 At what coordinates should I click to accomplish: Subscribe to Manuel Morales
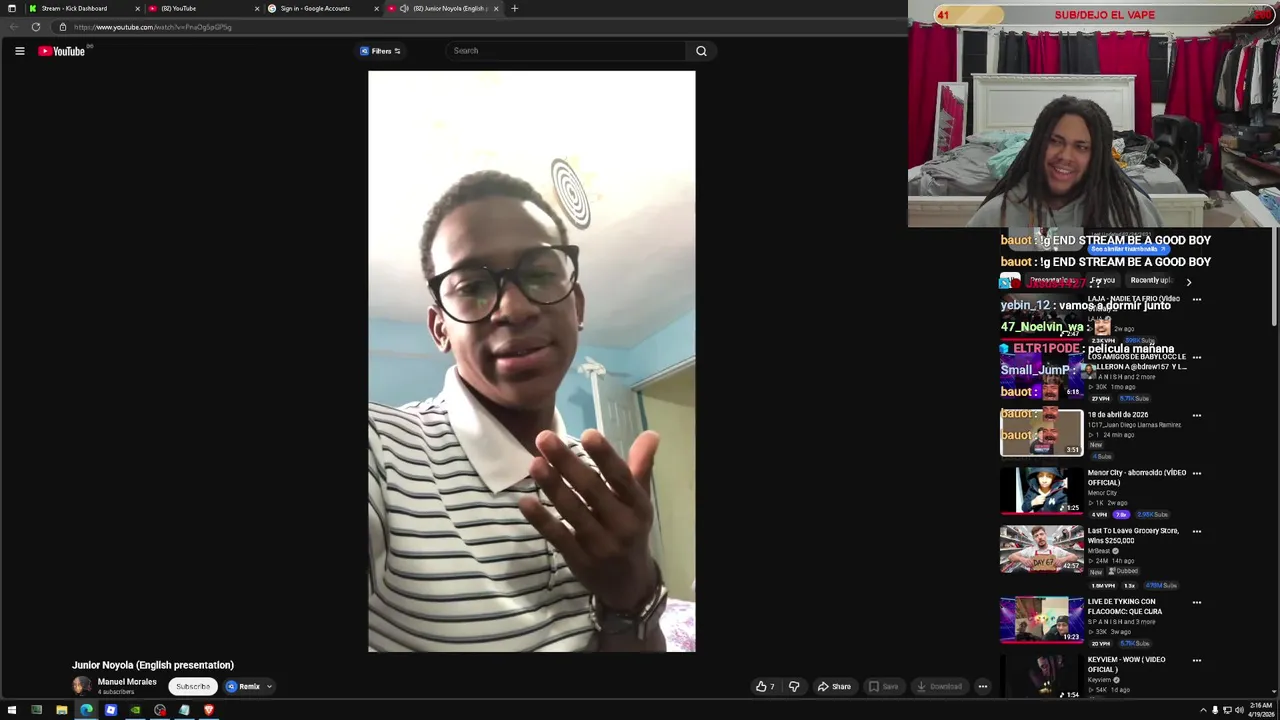point(193,687)
